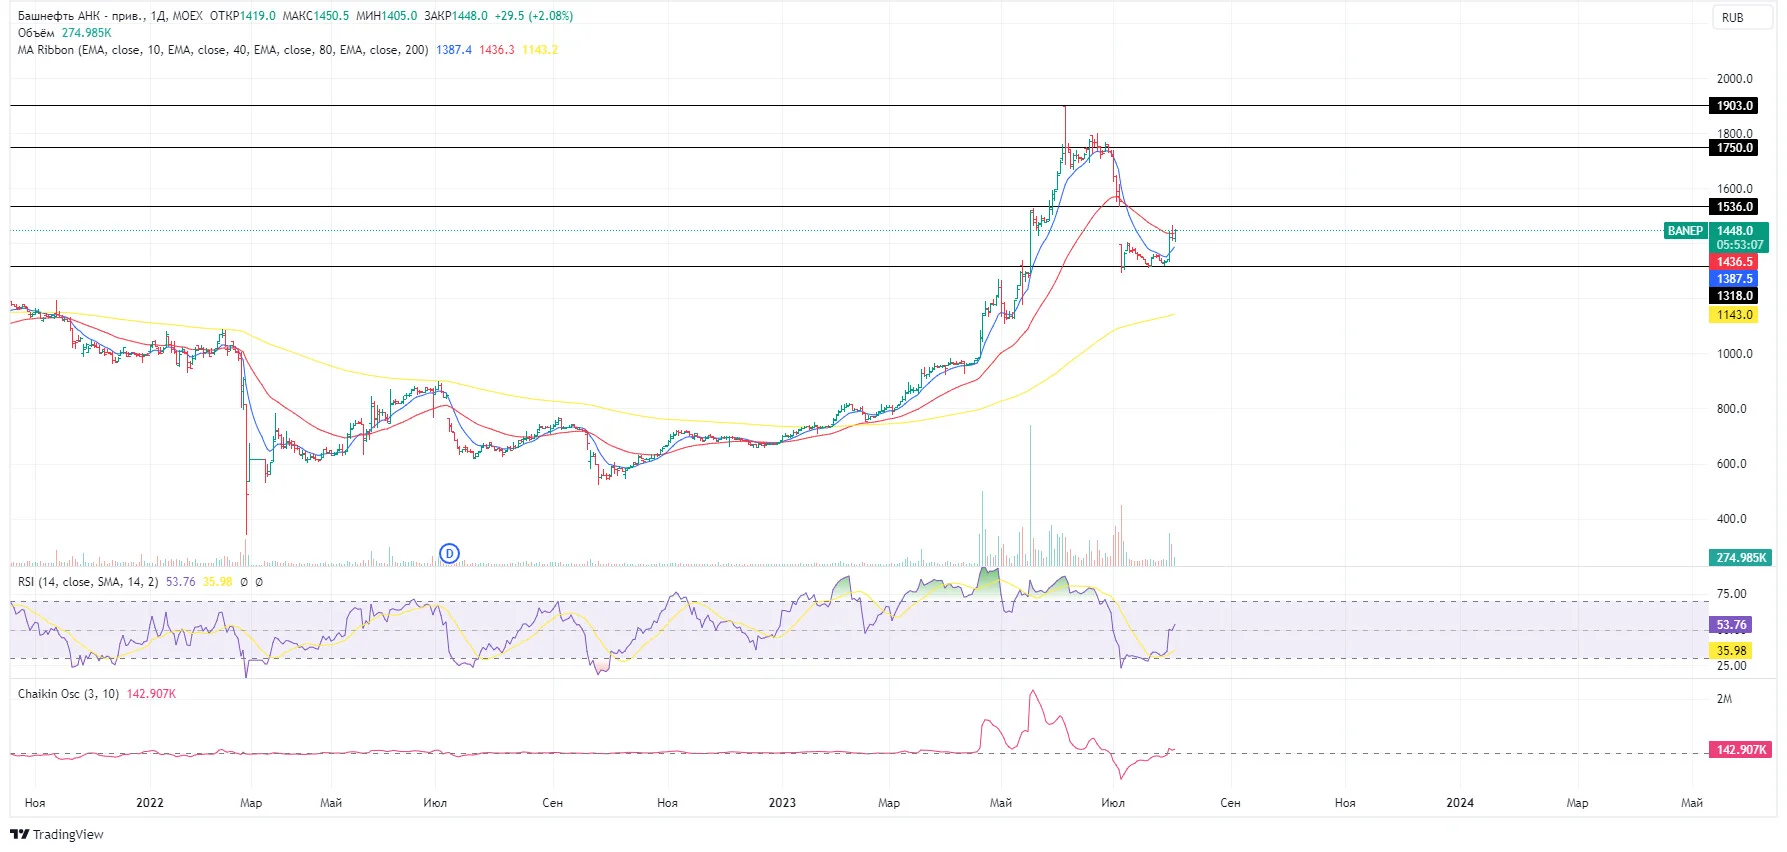This screenshot has width=1787, height=852.
Task: Click the blue 1387.5 EMA axis label
Action: (1735, 279)
